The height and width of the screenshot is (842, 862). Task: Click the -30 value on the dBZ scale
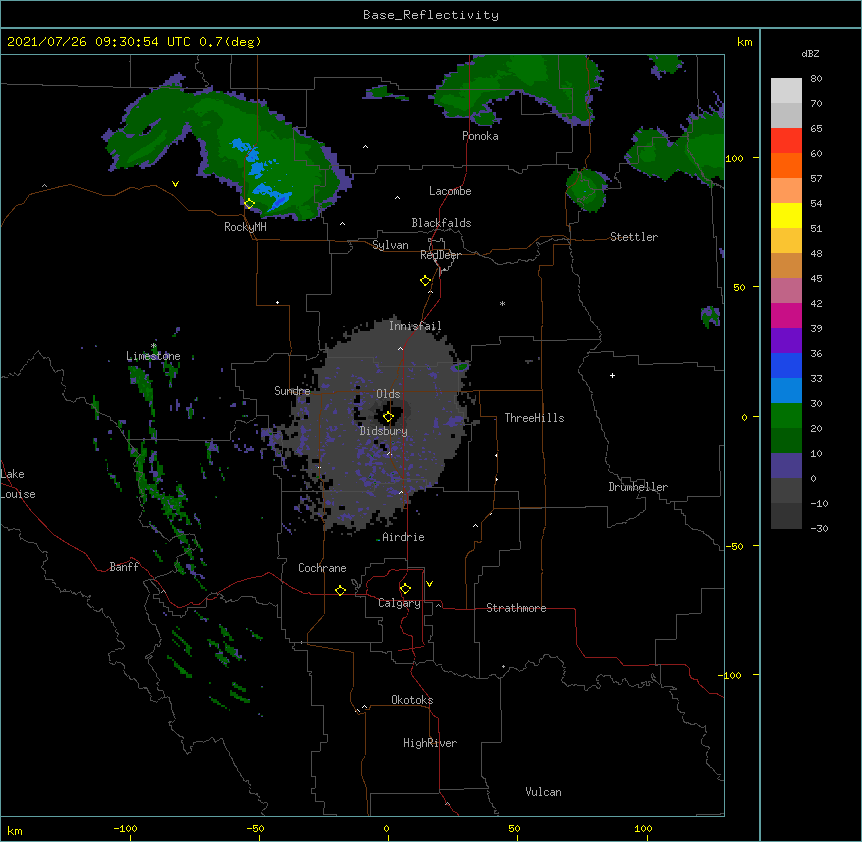click(819, 528)
